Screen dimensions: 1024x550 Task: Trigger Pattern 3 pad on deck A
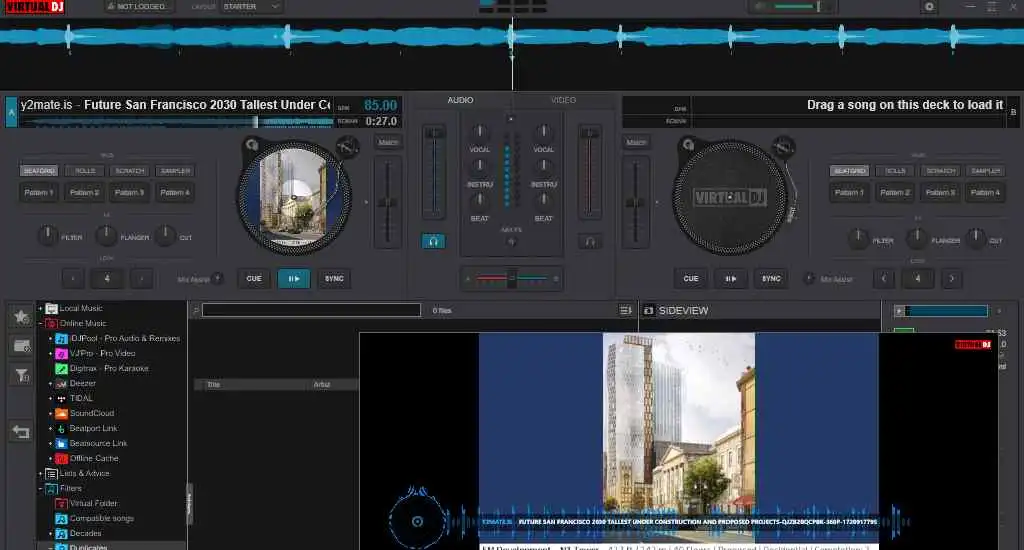coord(129,193)
